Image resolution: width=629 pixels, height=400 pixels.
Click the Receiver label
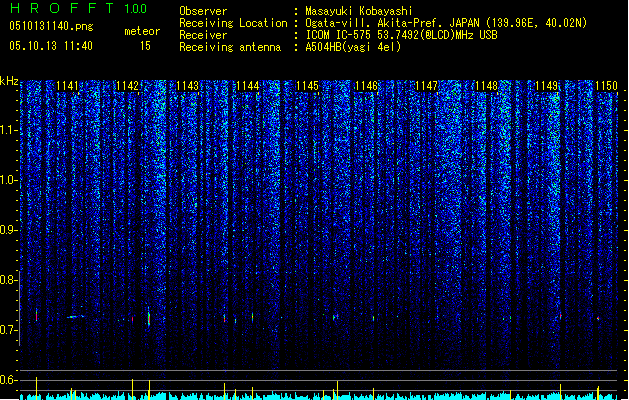203,35
